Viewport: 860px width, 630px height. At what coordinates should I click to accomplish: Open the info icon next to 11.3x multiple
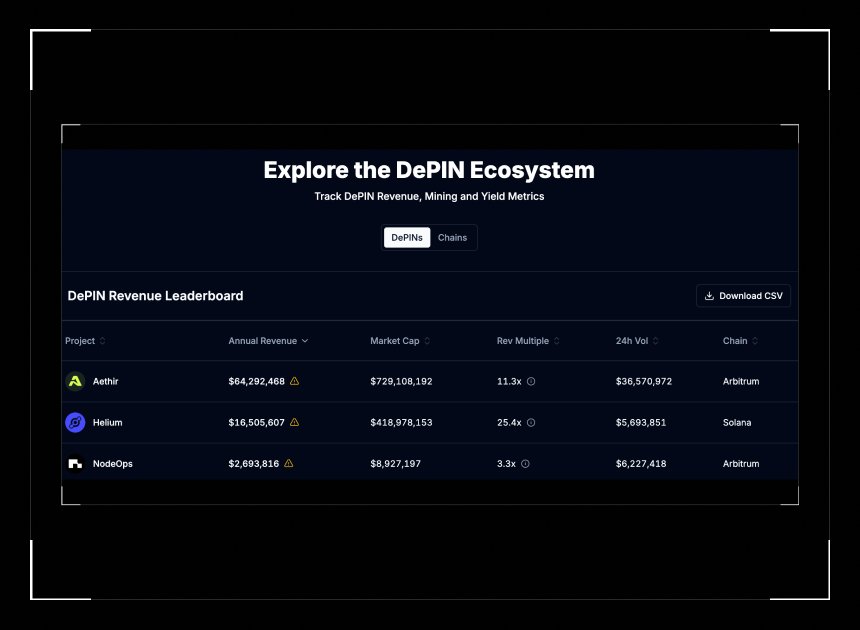531,381
